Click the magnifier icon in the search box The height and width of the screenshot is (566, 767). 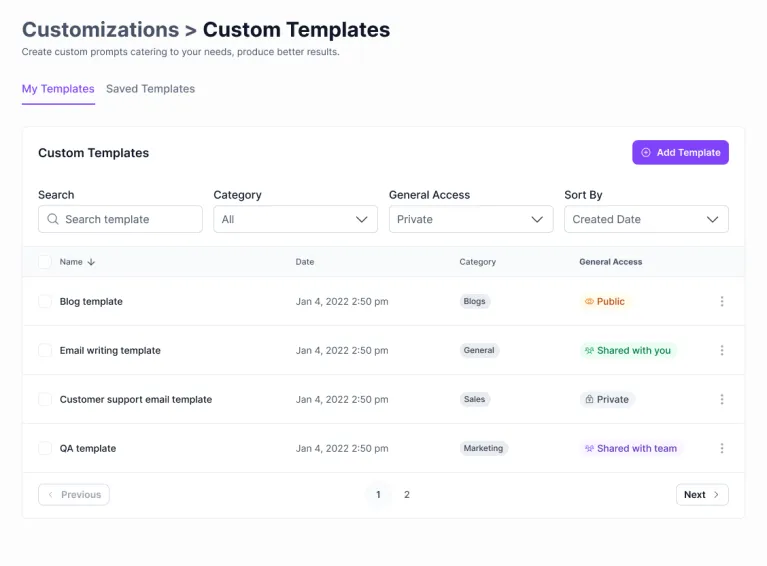pyautogui.click(x=53, y=219)
